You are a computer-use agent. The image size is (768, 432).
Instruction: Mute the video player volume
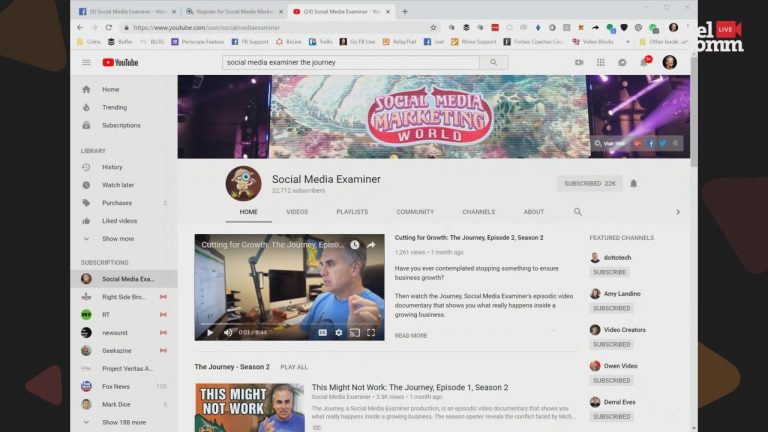[228, 333]
